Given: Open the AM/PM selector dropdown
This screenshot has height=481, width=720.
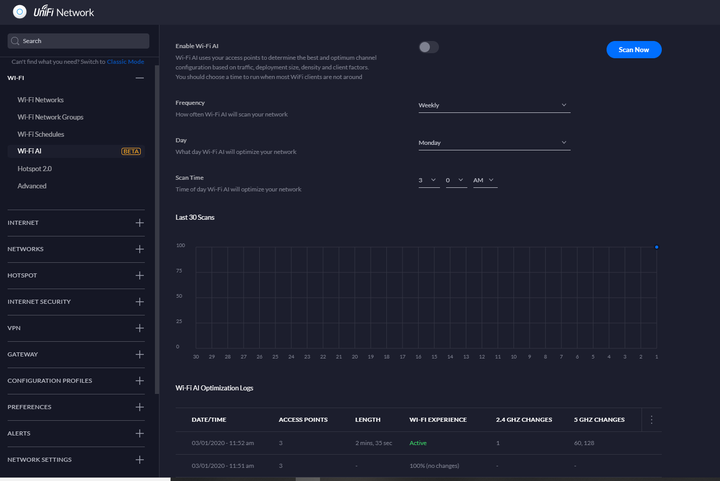Looking at the screenshot, I should point(485,180).
